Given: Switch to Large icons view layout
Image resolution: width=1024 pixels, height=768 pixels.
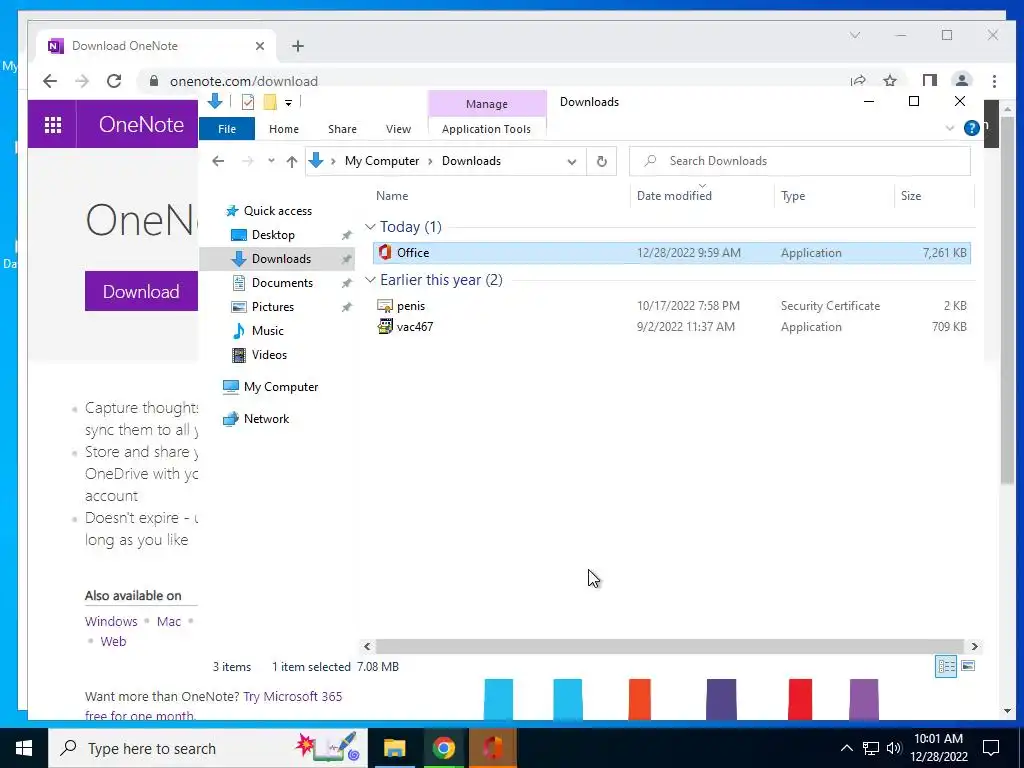Looking at the screenshot, I should click(x=968, y=666).
